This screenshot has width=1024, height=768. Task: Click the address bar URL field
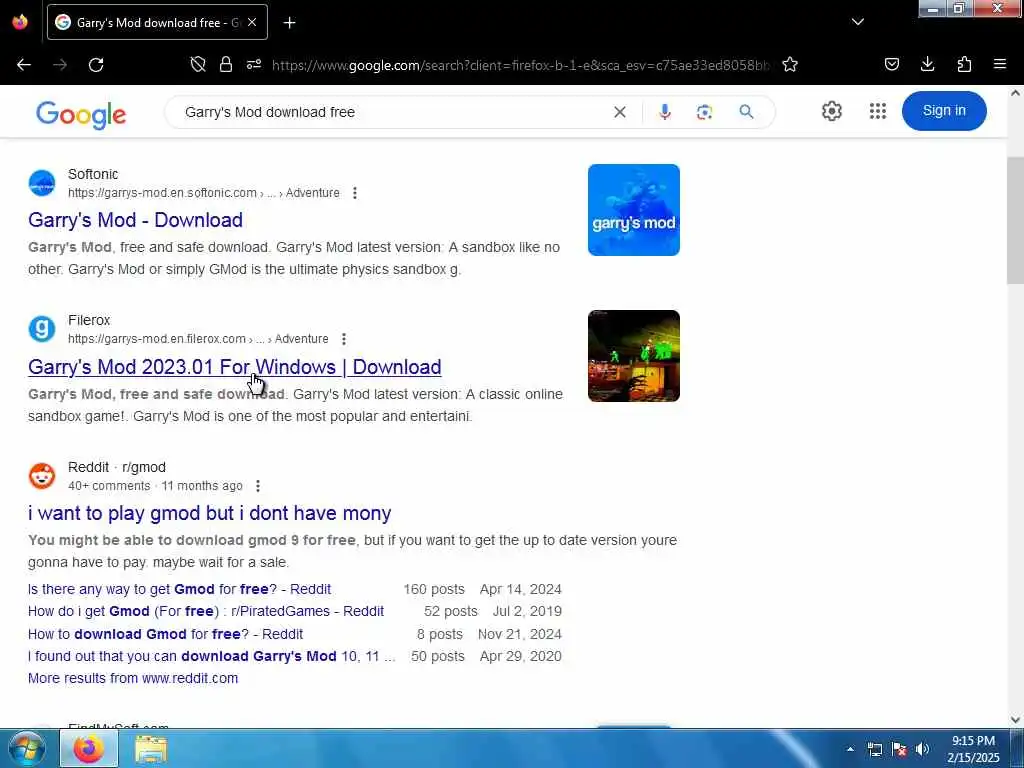520,65
